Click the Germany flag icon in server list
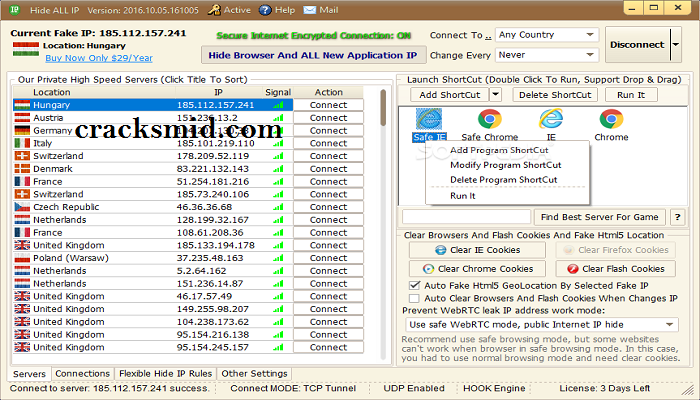The width and height of the screenshot is (700, 400). pyautogui.click(x=22, y=130)
